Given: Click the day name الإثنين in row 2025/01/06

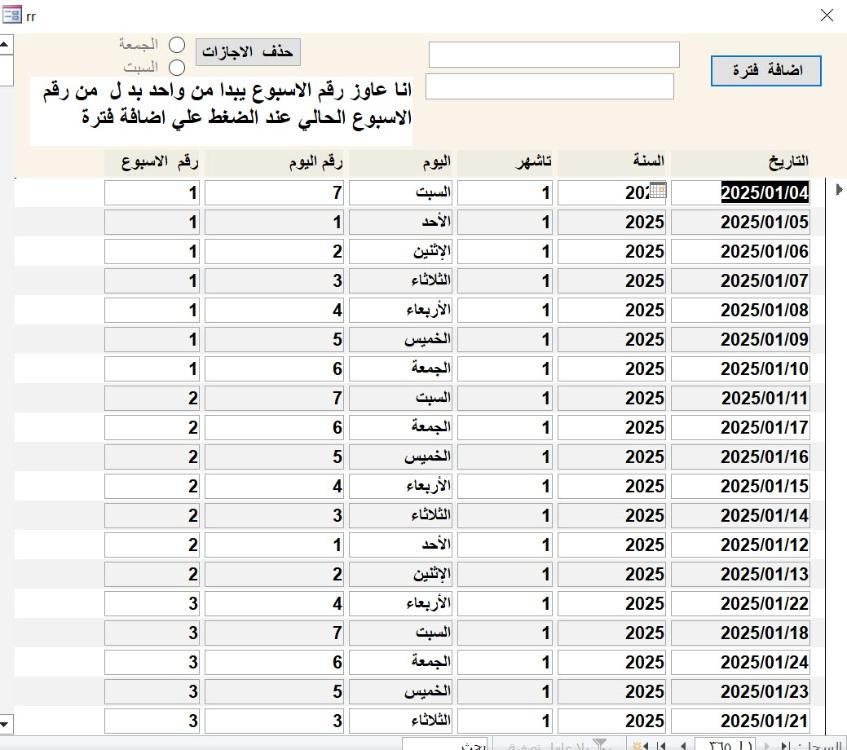Looking at the screenshot, I should [x=400, y=251].
